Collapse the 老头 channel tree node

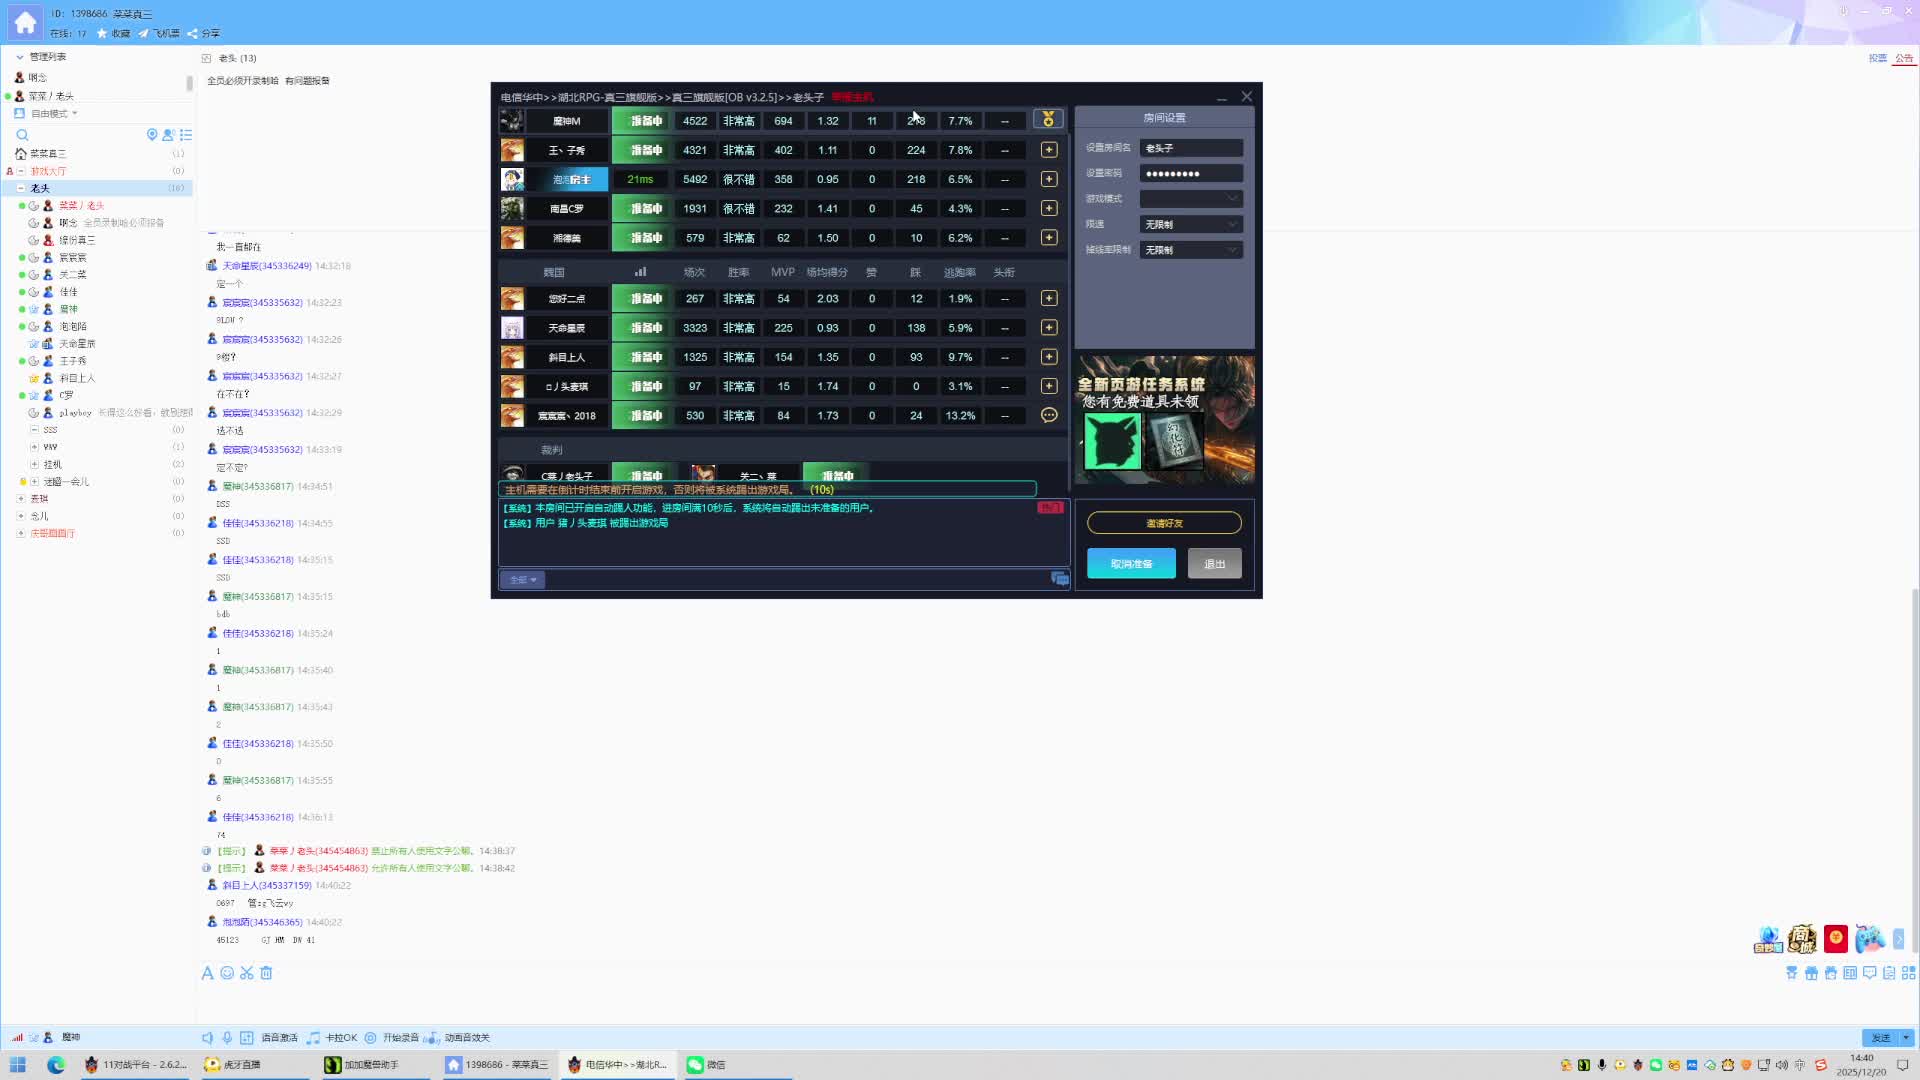pyautogui.click(x=21, y=188)
